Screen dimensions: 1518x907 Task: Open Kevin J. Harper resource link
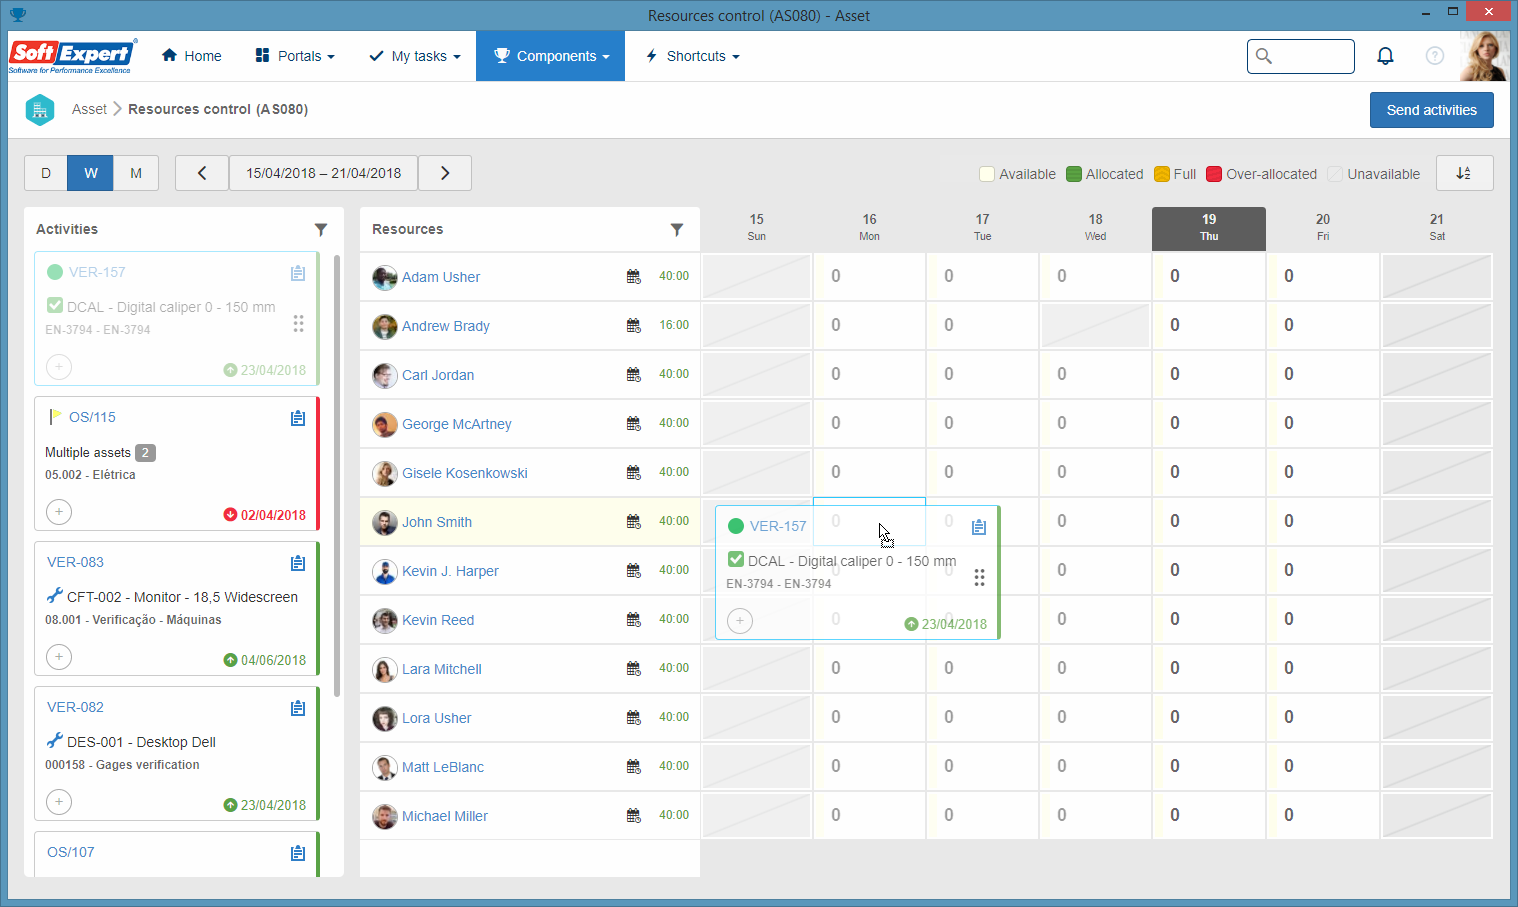(x=450, y=571)
